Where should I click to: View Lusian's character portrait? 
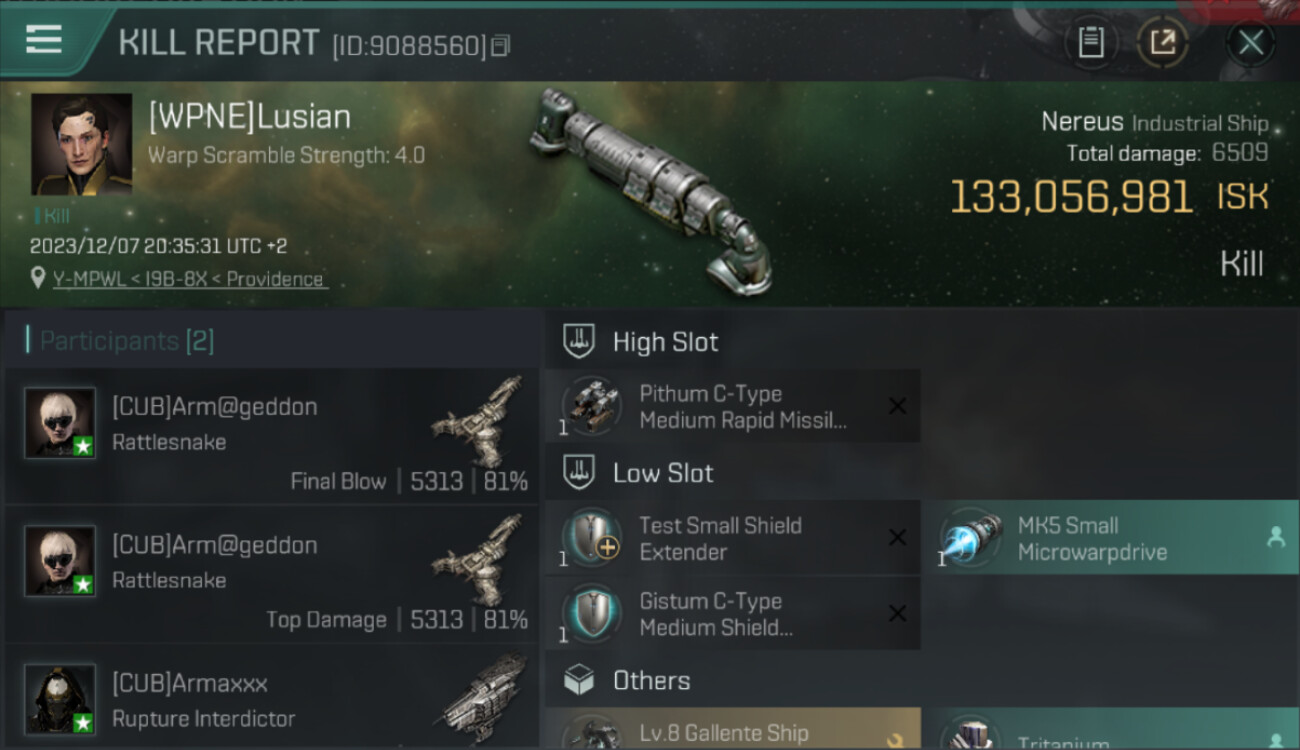pyautogui.click(x=81, y=144)
